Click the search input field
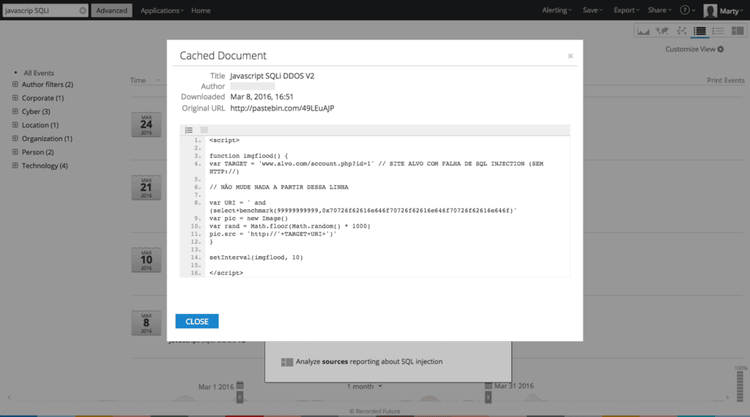 coord(38,10)
